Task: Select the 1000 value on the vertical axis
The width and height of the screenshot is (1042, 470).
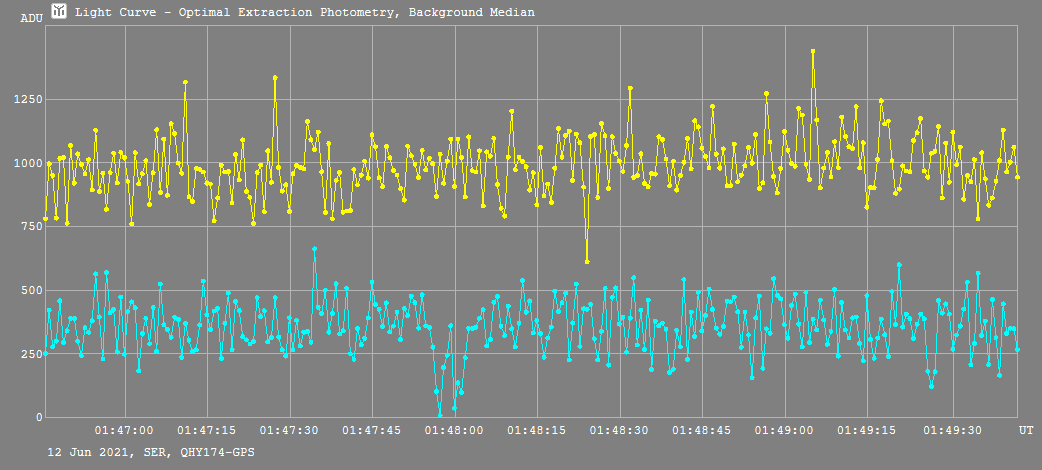Action: 27,163
